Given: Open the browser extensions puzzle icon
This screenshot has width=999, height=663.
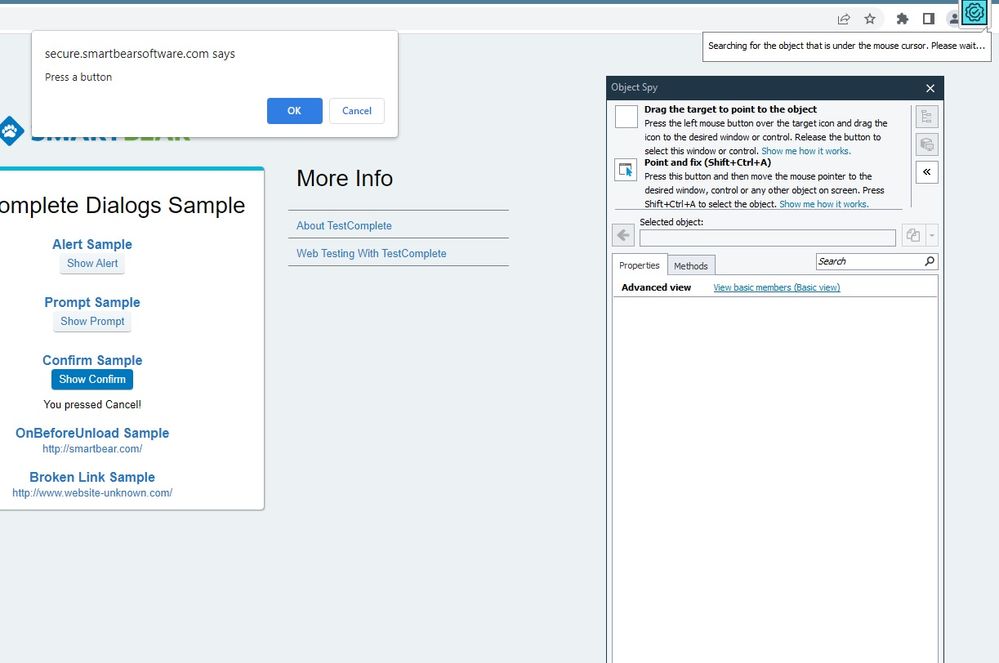Looking at the screenshot, I should [x=902, y=18].
